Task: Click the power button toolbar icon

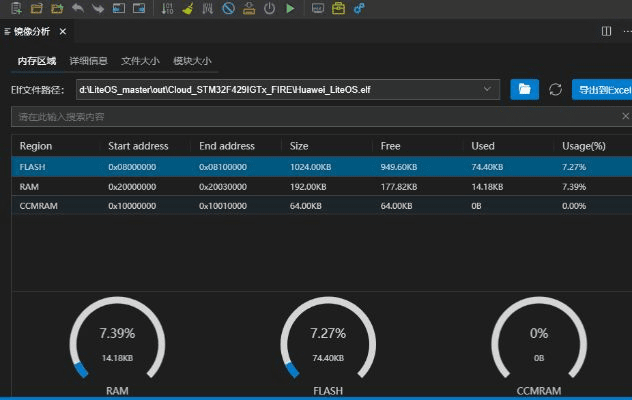Action: pyautogui.click(x=269, y=9)
